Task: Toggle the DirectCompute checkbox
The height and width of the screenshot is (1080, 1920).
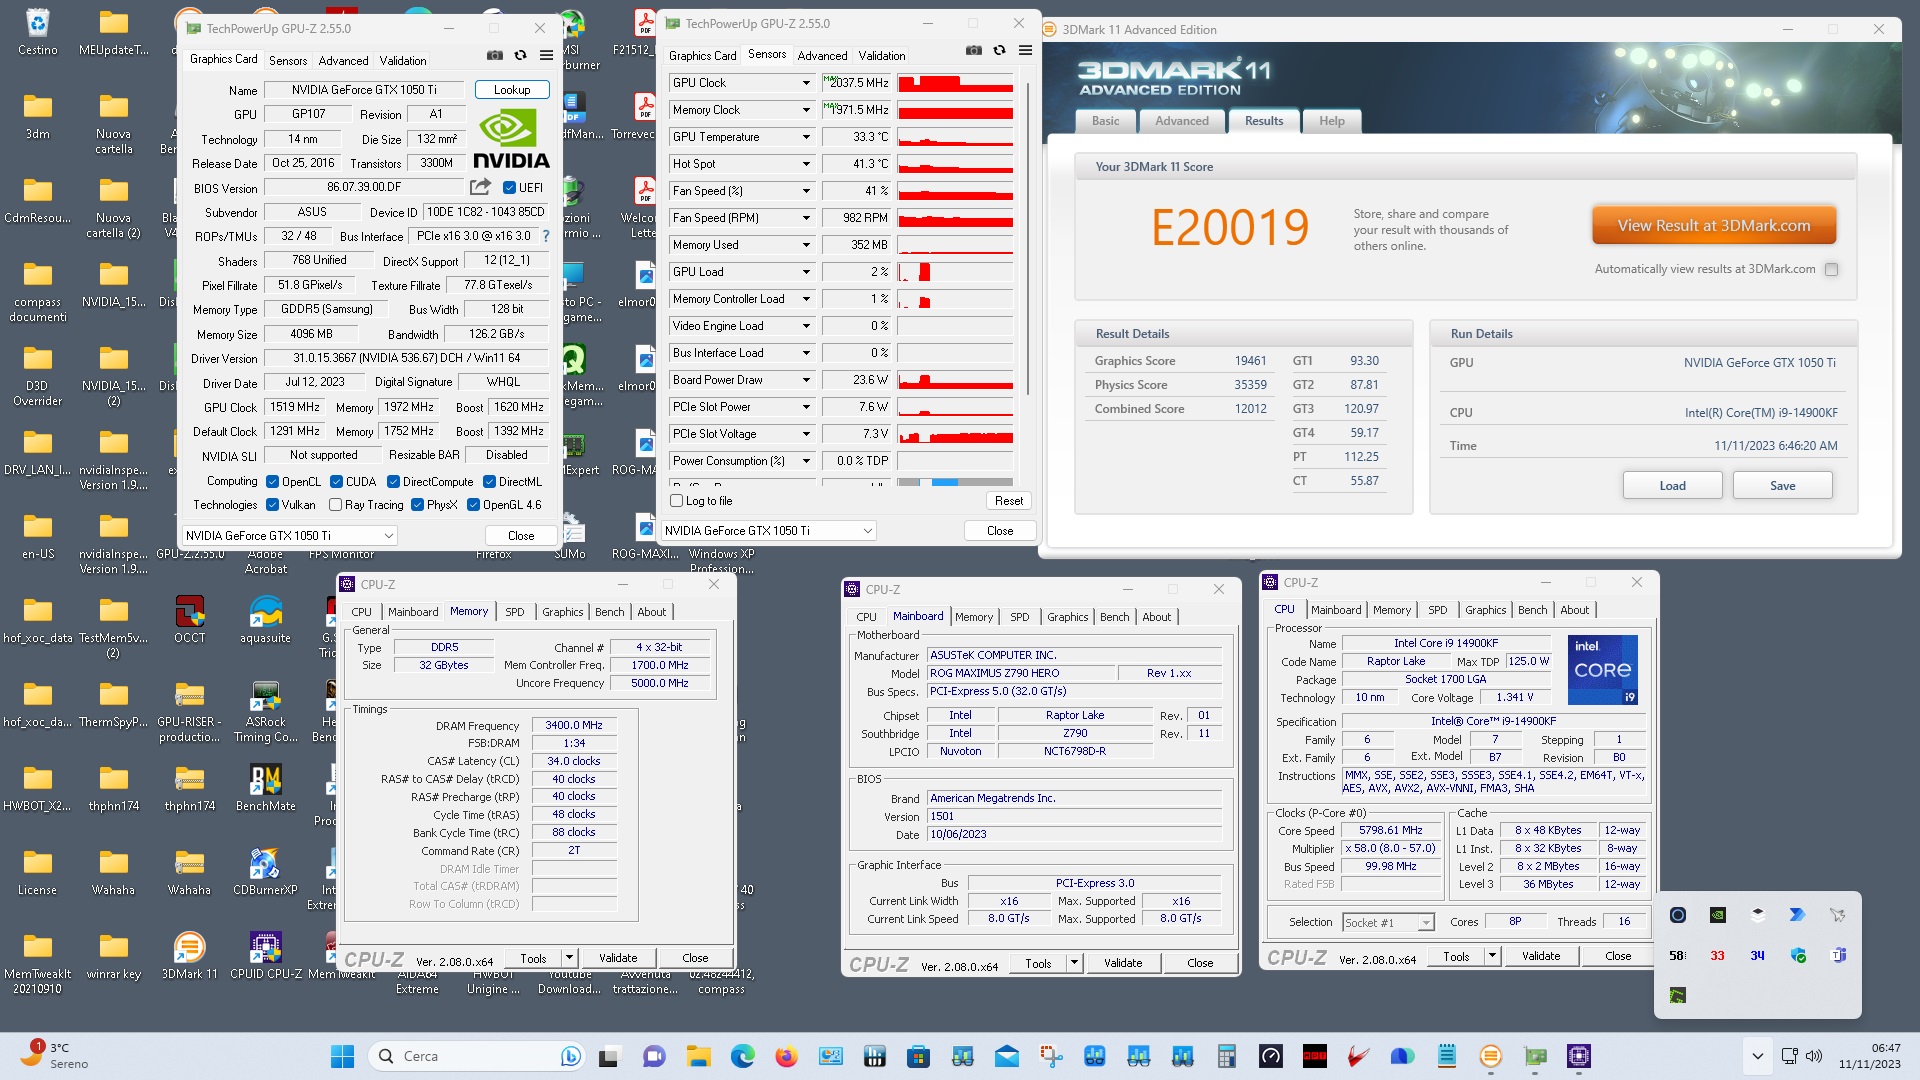Action: tap(394, 481)
